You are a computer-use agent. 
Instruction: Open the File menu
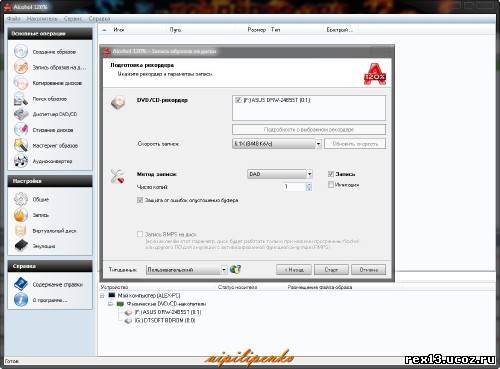[14, 19]
